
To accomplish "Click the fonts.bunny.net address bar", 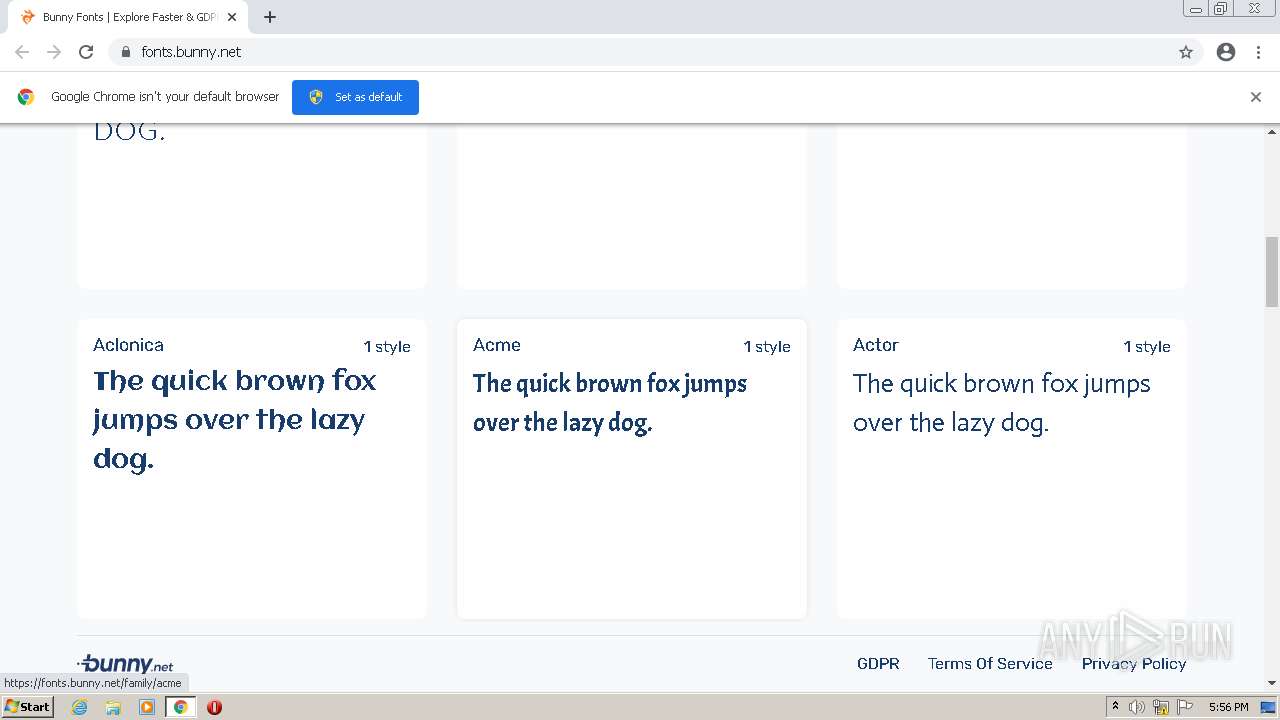I will point(600,52).
